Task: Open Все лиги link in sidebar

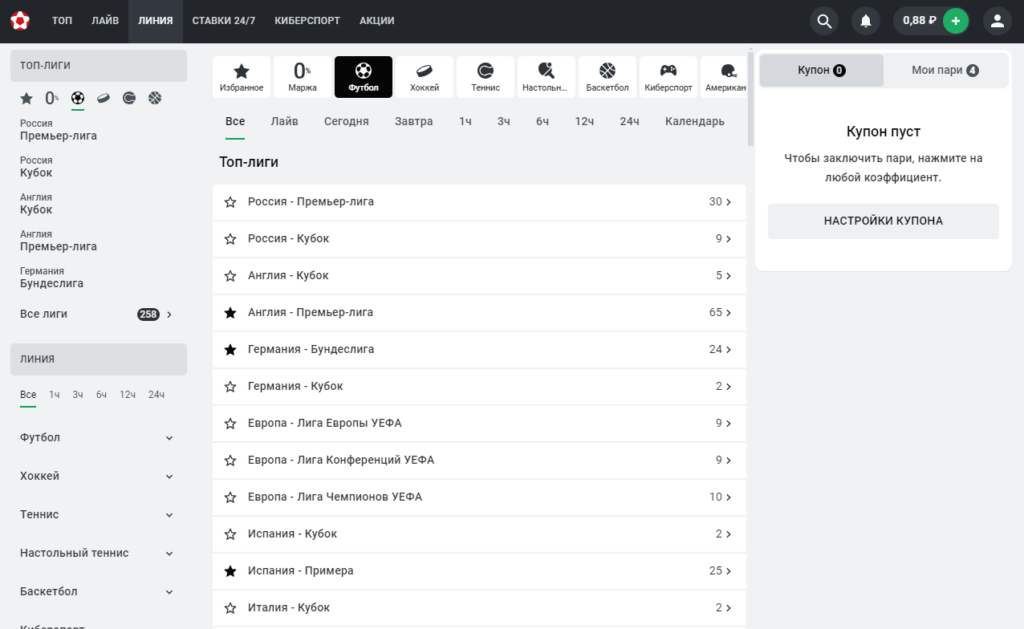Action: coord(97,314)
